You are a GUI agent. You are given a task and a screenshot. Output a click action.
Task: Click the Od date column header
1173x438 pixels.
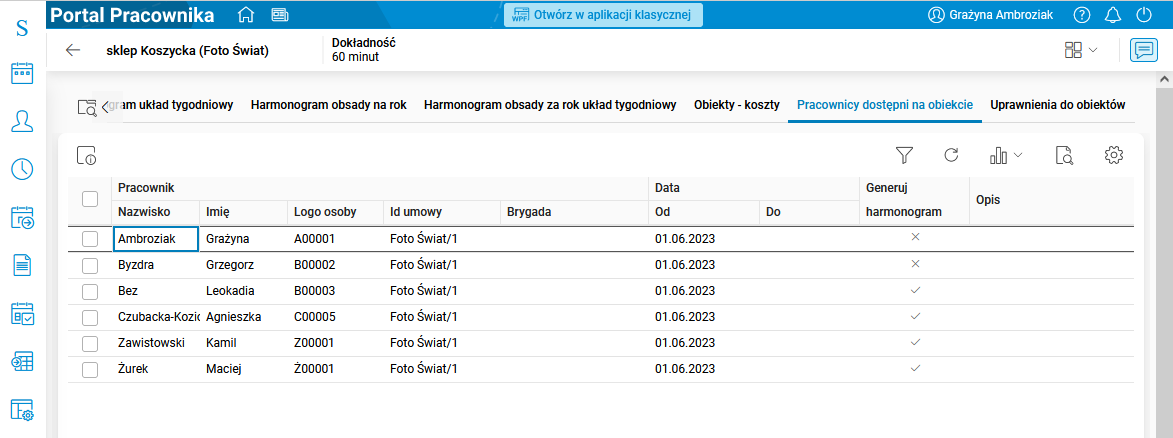click(x=704, y=212)
